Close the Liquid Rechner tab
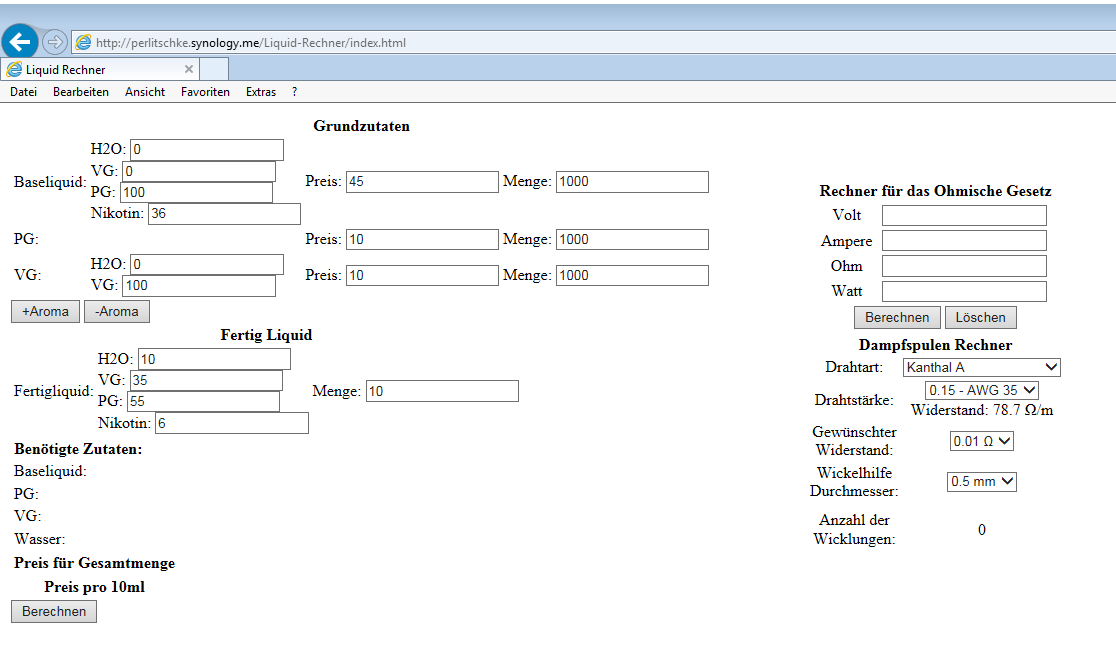The image size is (1116, 664). pos(189,70)
